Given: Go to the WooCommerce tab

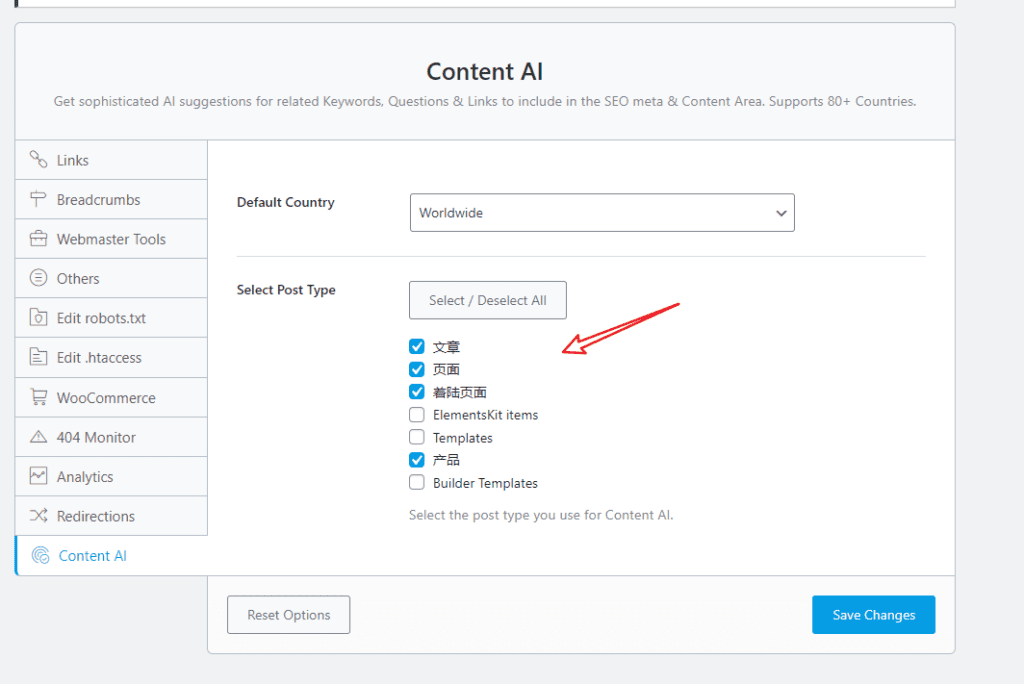Looking at the screenshot, I should click(112, 397).
